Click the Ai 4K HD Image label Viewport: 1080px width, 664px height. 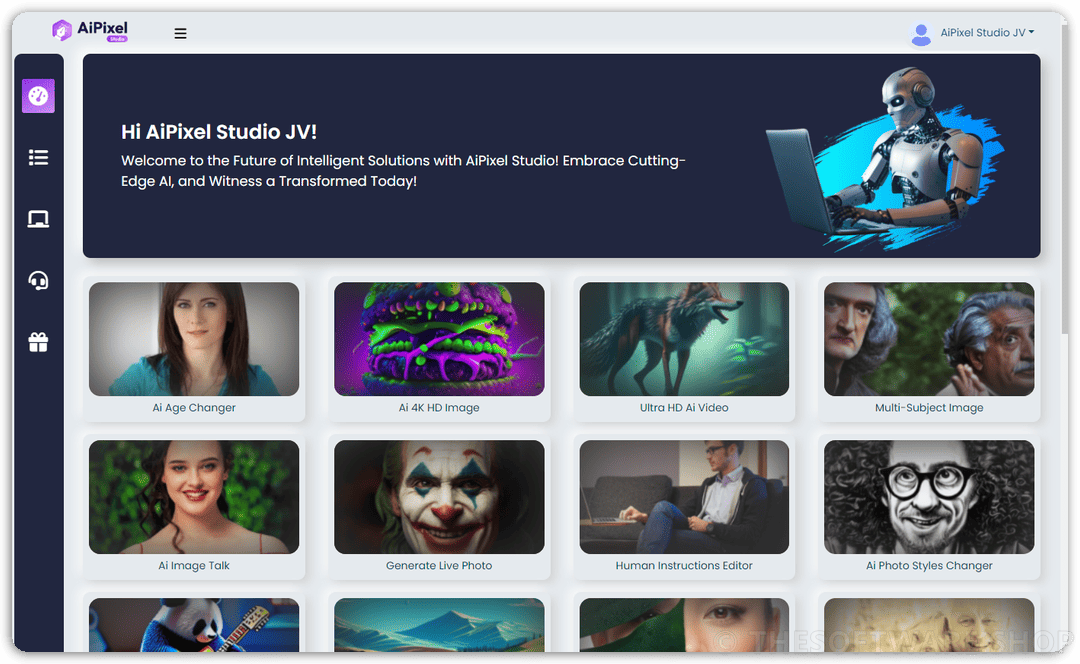click(439, 408)
